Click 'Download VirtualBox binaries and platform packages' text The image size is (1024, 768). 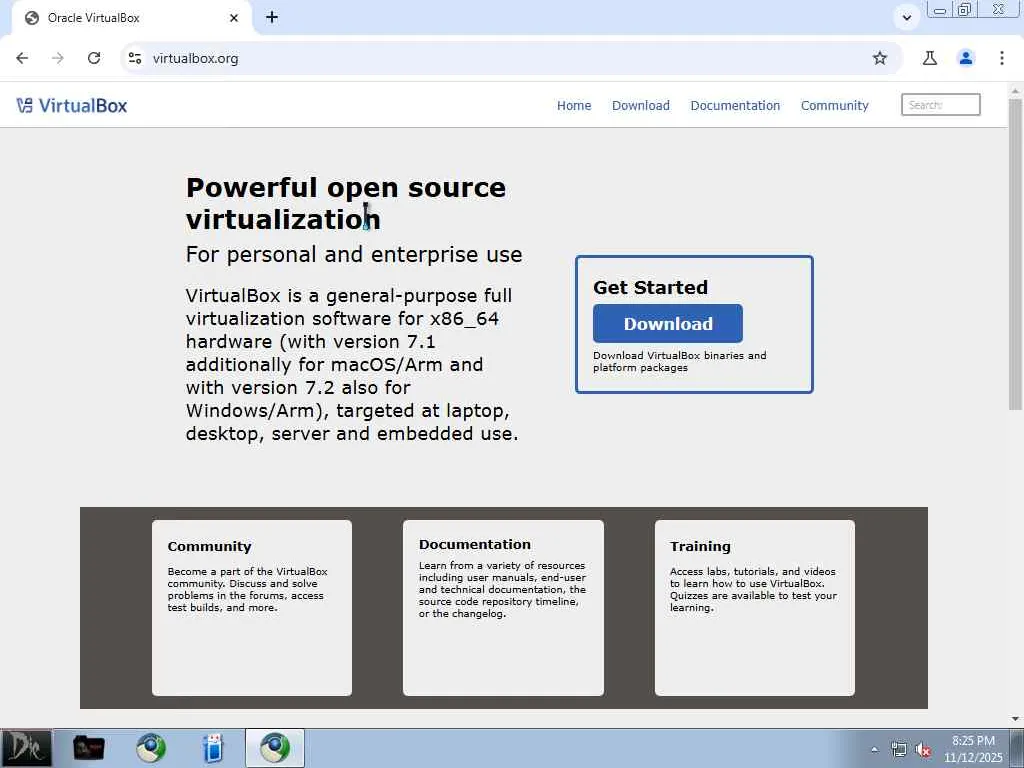[679, 361]
